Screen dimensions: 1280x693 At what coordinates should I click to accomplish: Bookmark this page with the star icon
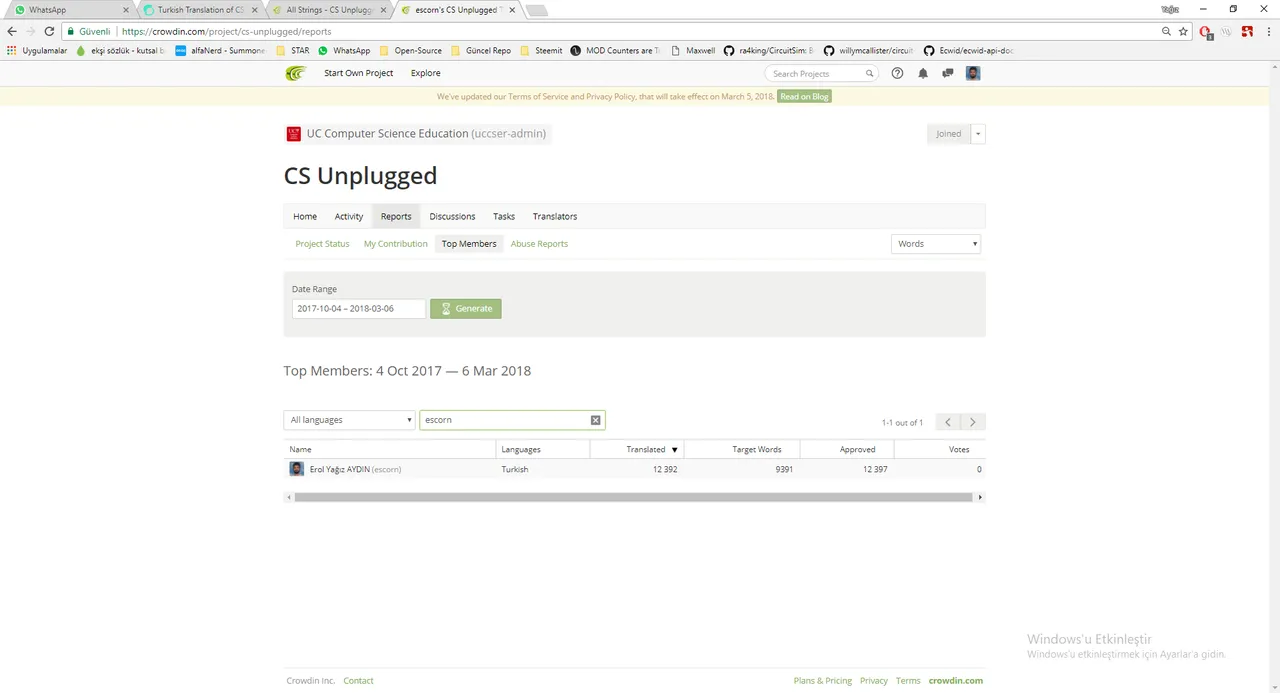click(x=1183, y=31)
